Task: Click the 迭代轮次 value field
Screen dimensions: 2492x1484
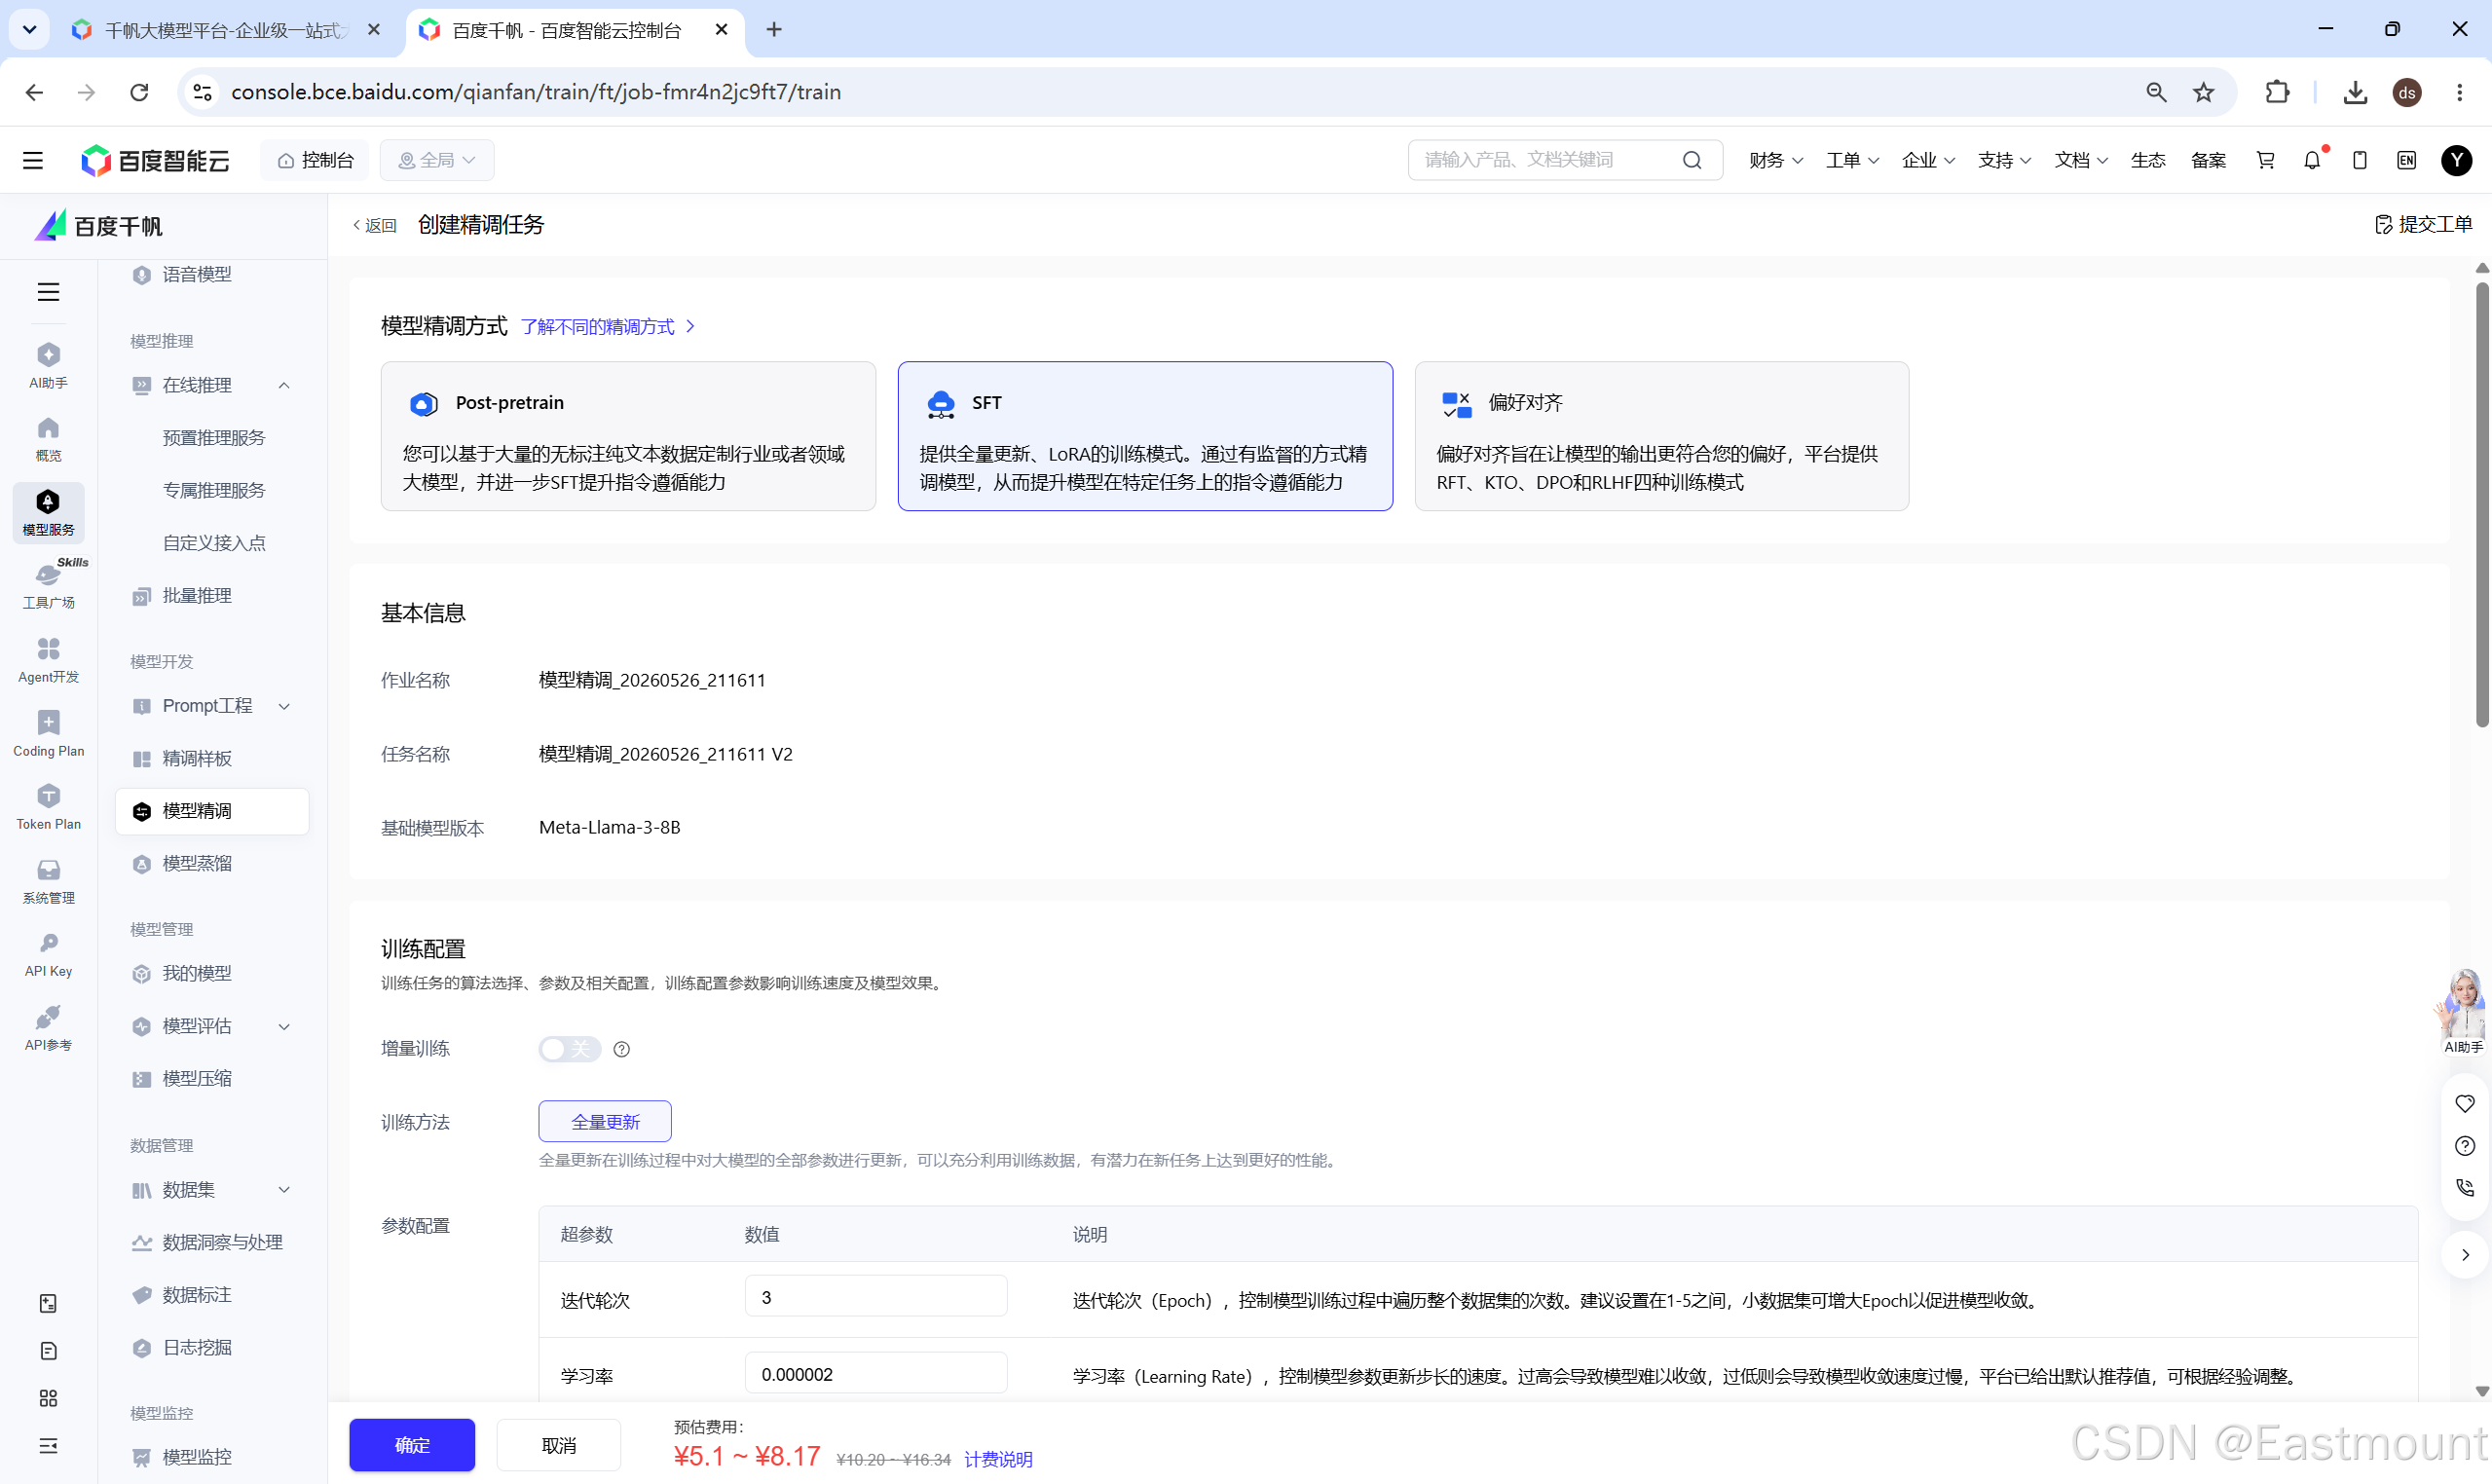Action: [x=876, y=1298]
